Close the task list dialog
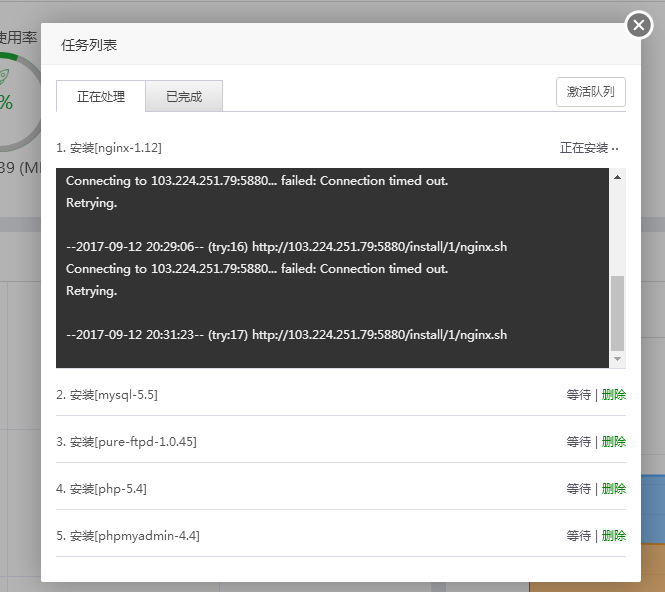Viewport: 665px width, 592px height. pyautogui.click(x=639, y=25)
